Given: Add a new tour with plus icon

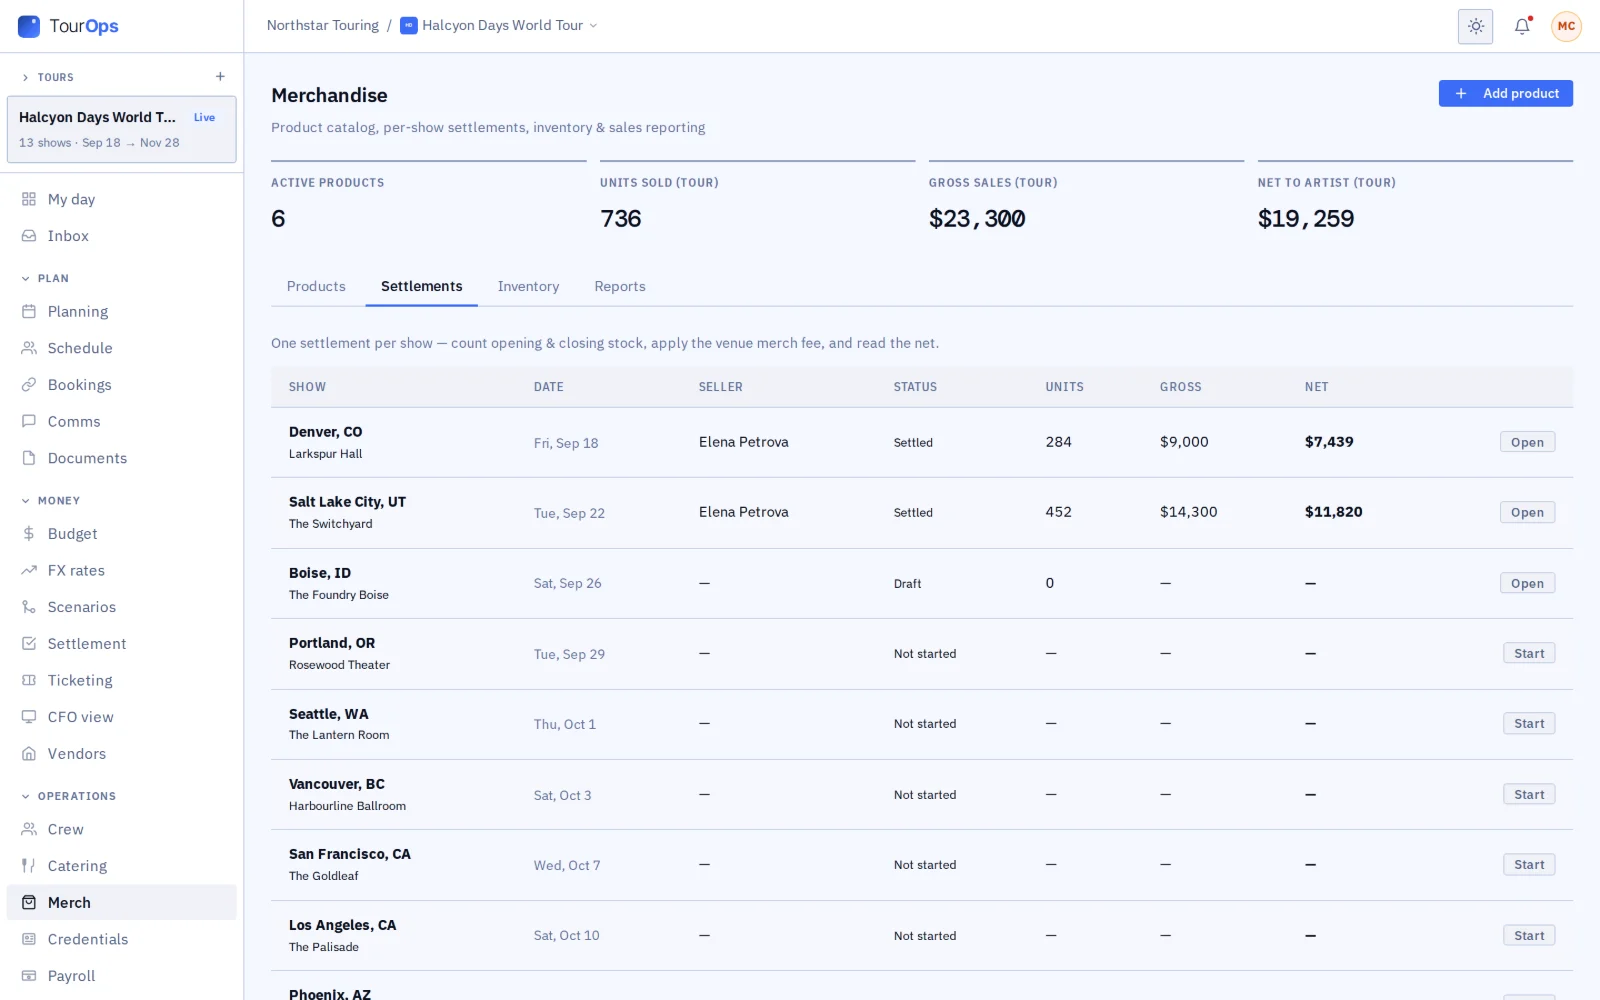Looking at the screenshot, I should tap(220, 77).
